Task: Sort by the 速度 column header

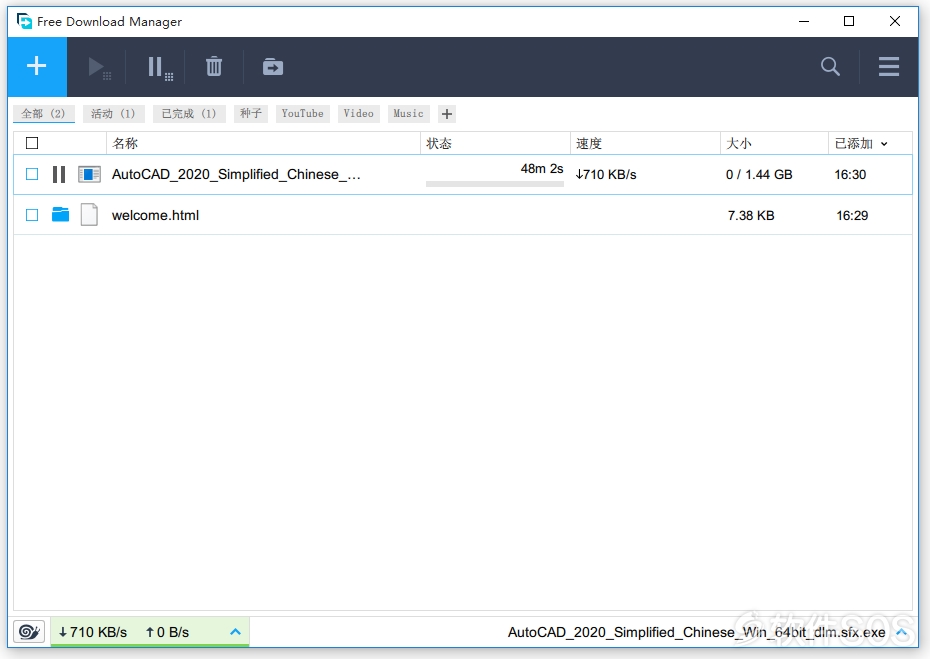Action: pos(645,144)
